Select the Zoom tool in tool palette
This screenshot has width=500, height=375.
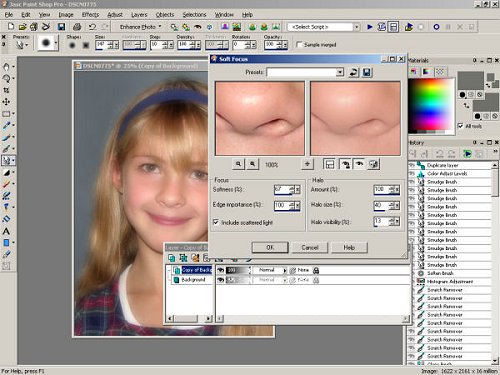tap(6, 78)
